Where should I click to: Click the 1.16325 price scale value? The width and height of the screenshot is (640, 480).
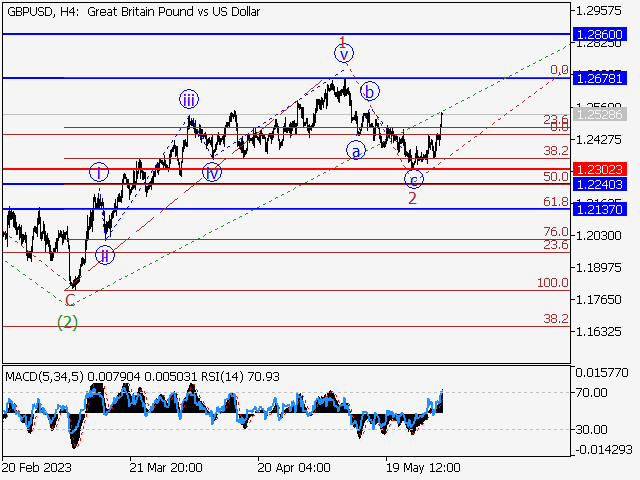point(598,331)
